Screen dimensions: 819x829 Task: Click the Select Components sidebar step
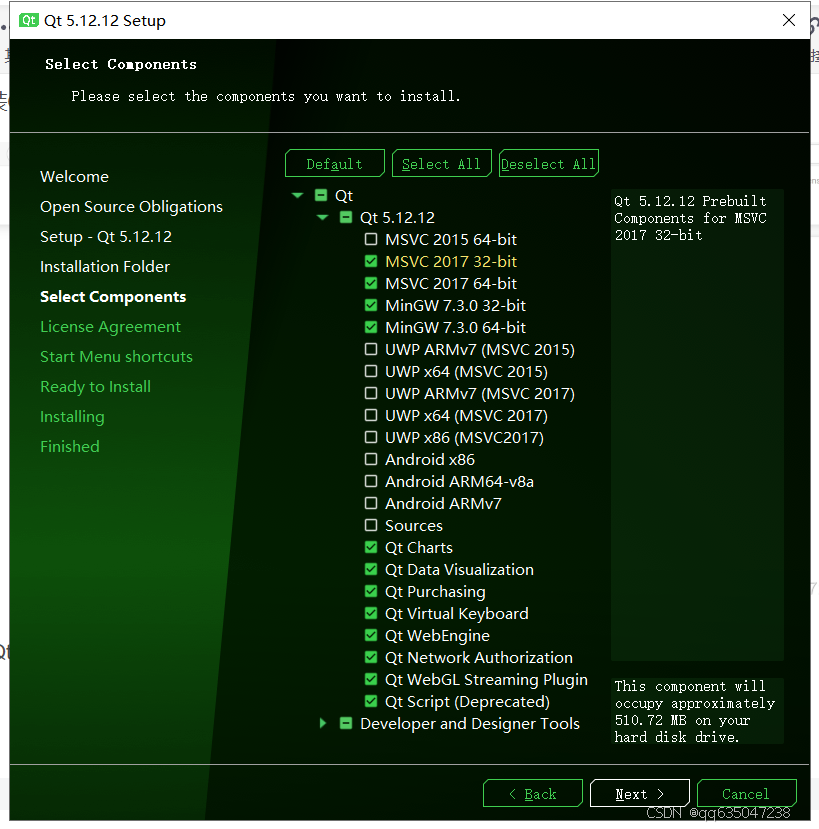pyautogui.click(x=113, y=297)
